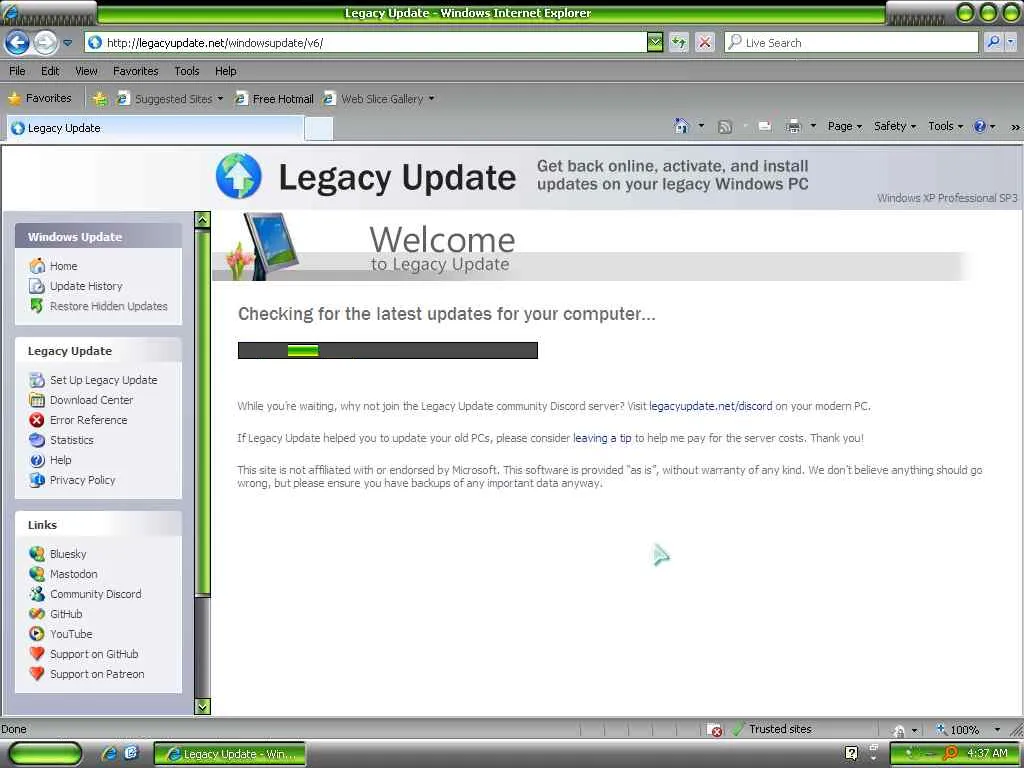Click the Support on GitHub heart icon
1024x768 pixels.
click(x=37, y=654)
